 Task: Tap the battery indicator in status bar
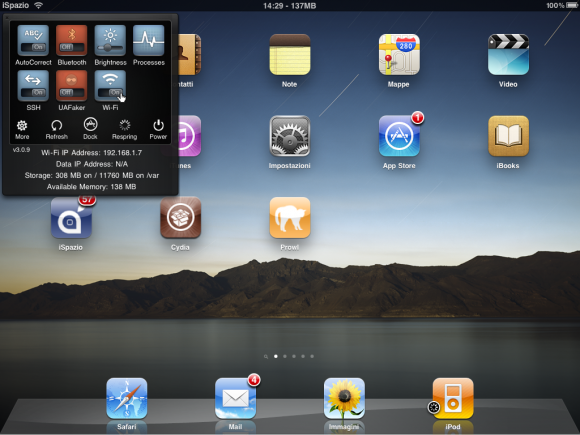pyautogui.click(x=571, y=5)
